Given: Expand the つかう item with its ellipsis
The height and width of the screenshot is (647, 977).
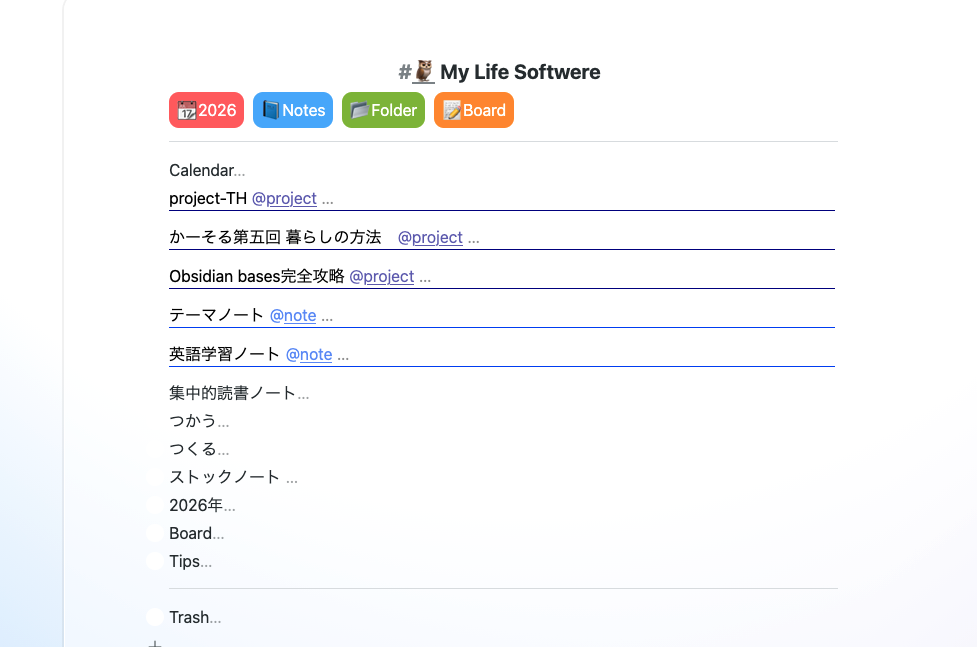Looking at the screenshot, I should (224, 421).
